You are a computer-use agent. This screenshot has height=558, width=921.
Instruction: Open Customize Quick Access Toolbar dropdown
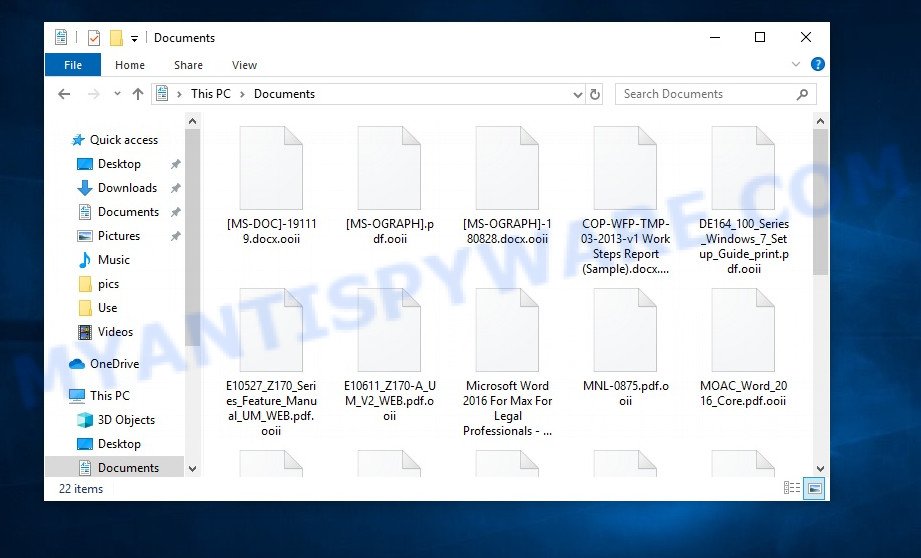point(135,39)
